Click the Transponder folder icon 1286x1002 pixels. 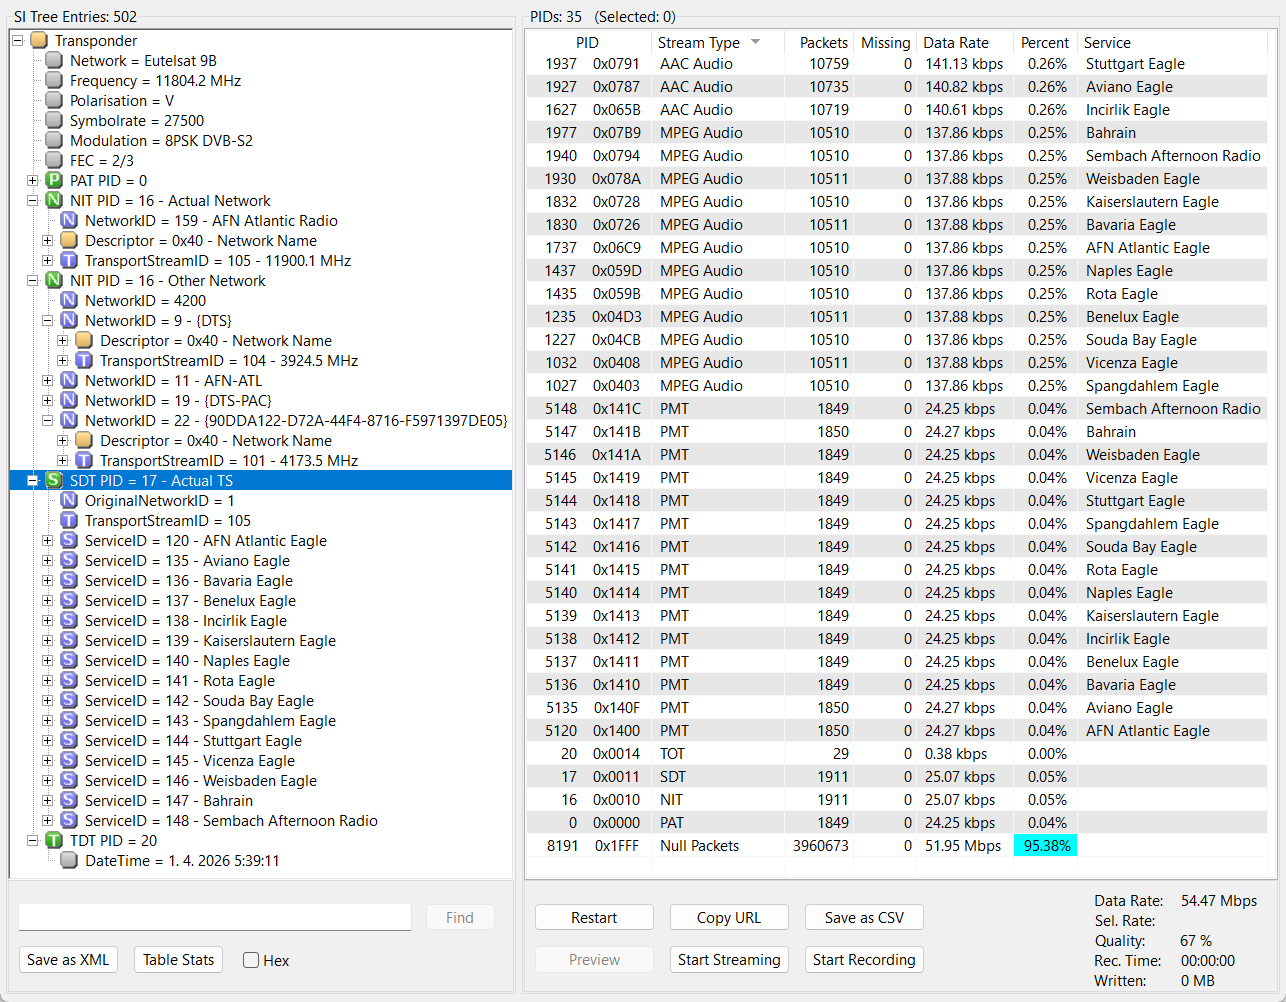[39, 41]
